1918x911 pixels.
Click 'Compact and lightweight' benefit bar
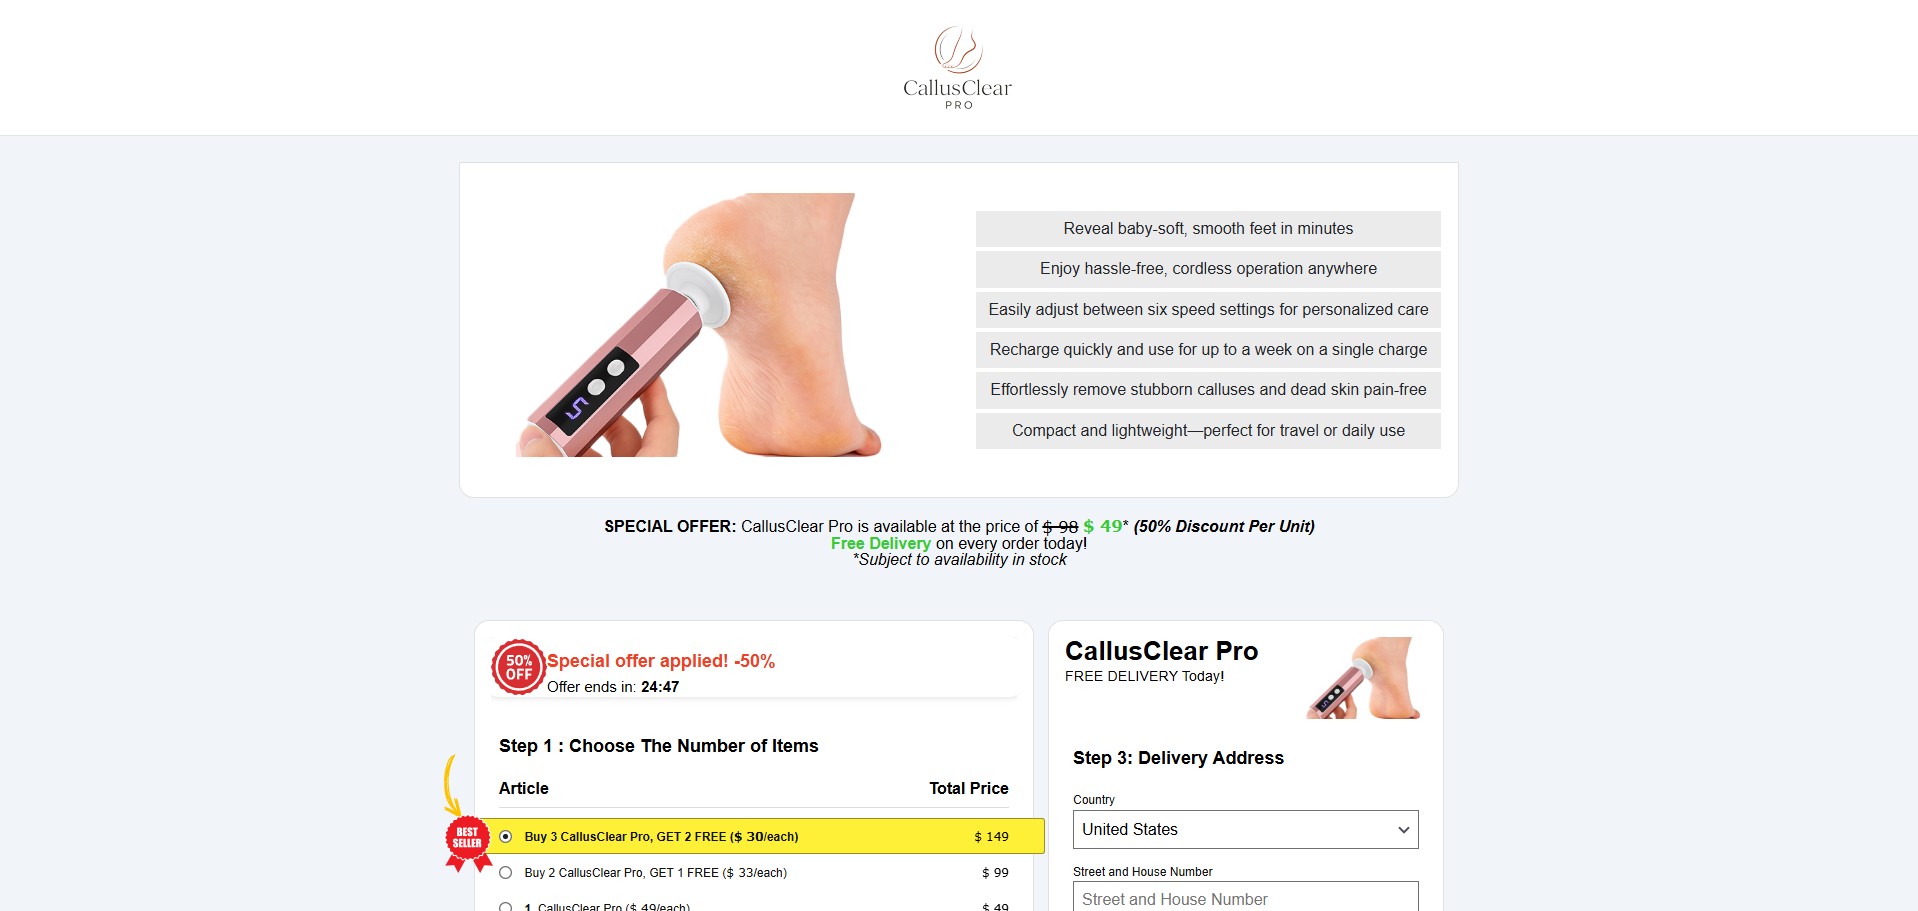tap(1208, 431)
